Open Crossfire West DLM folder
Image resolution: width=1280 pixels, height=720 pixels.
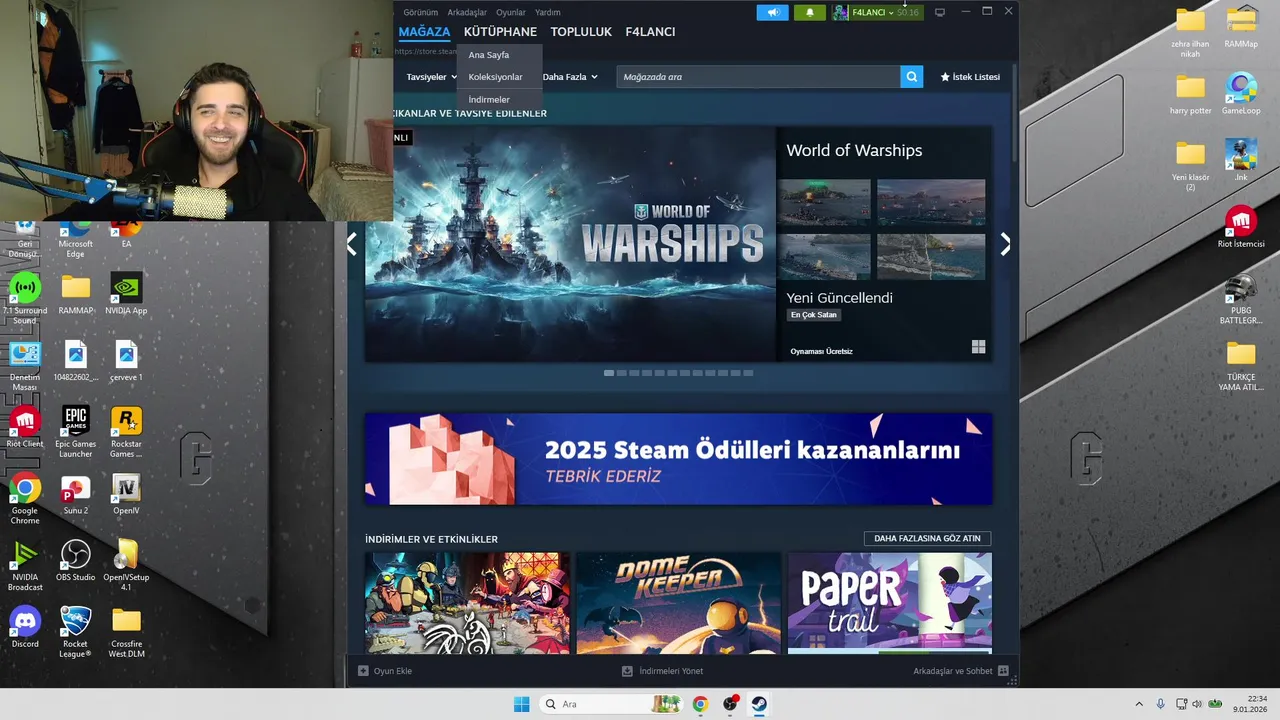tap(126, 632)
